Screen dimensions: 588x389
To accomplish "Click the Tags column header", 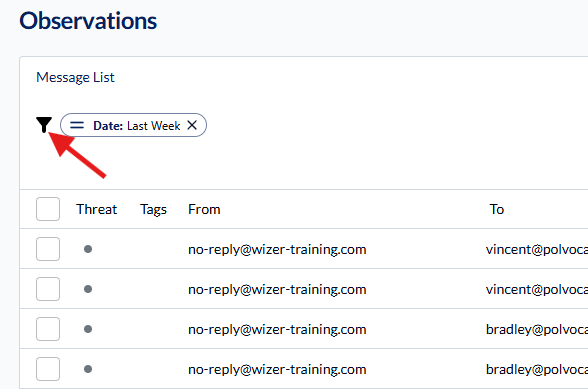I will pyautogui.click(x=153, y=209).
